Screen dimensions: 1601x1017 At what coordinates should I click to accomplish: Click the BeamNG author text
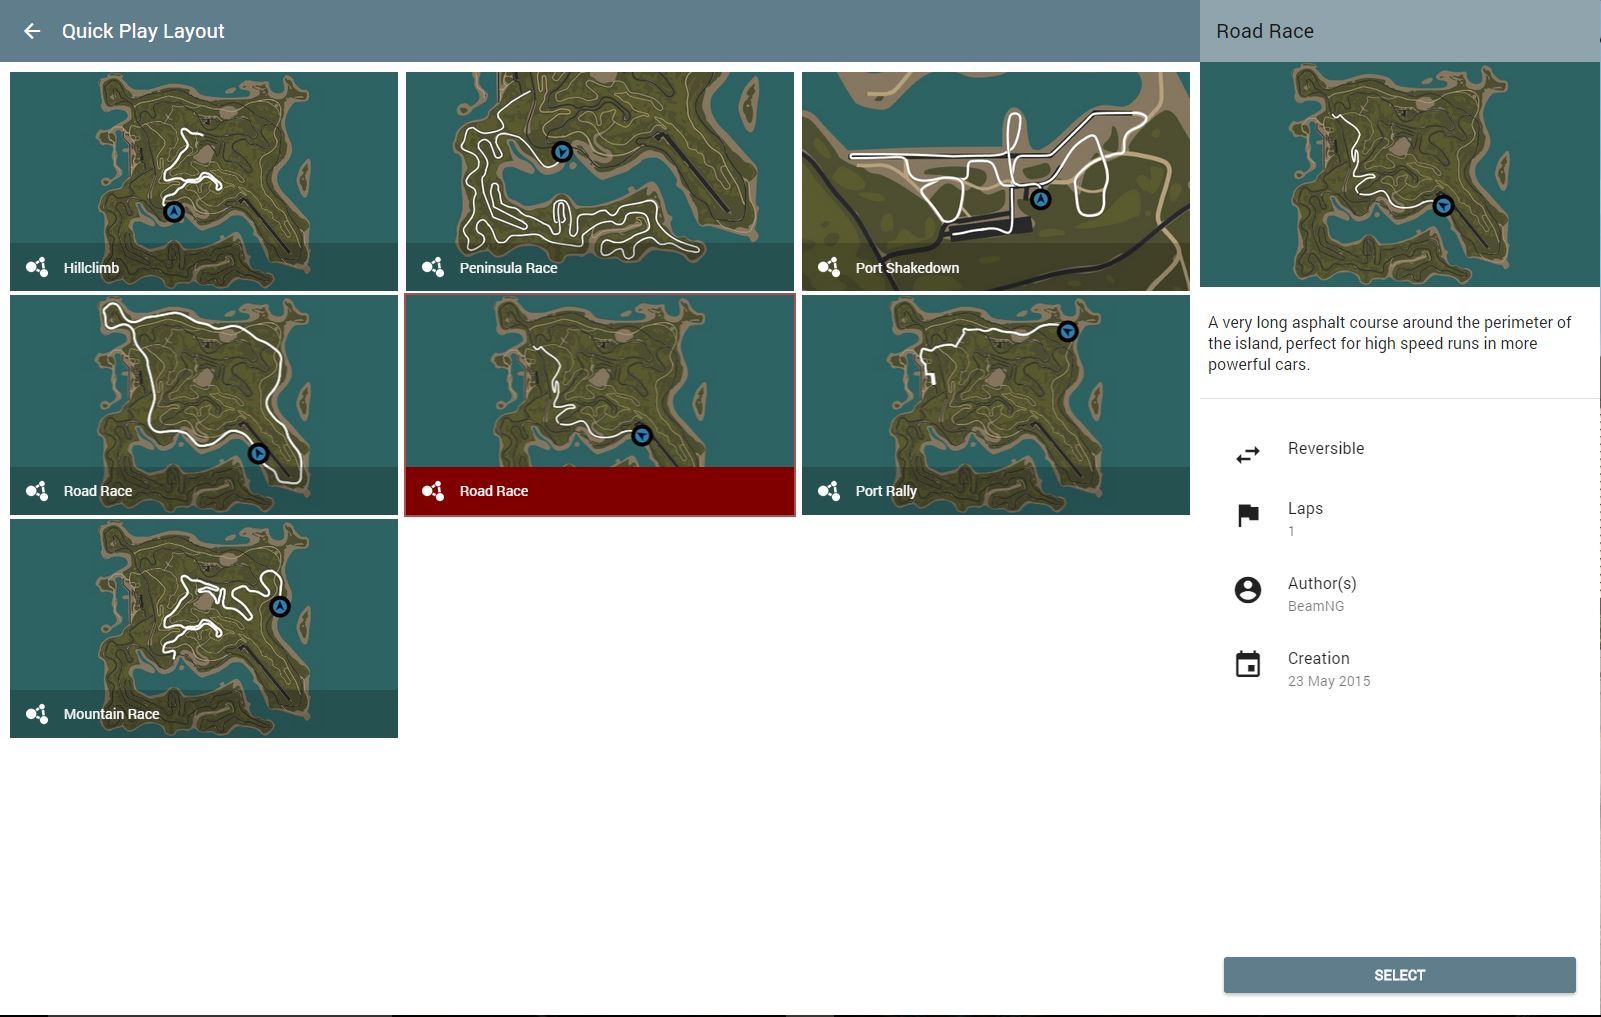1316,606
